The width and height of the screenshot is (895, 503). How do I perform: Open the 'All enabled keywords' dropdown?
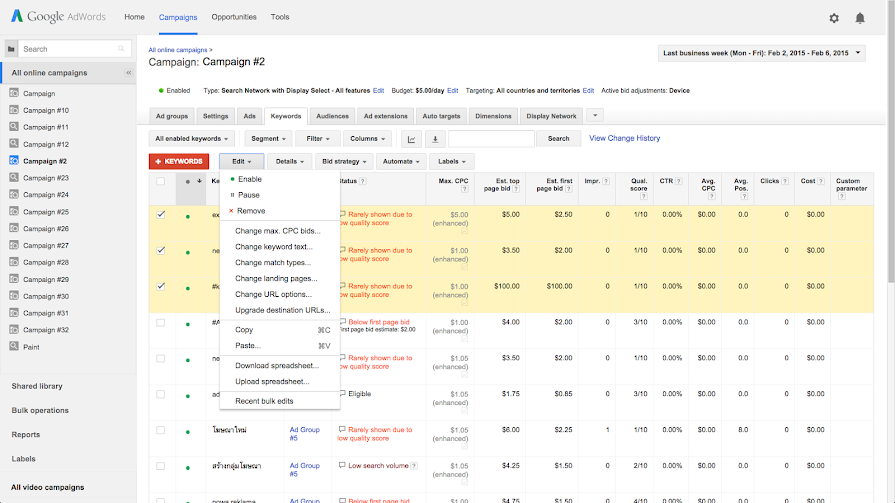pyautogui.click(x=193, y=139)
